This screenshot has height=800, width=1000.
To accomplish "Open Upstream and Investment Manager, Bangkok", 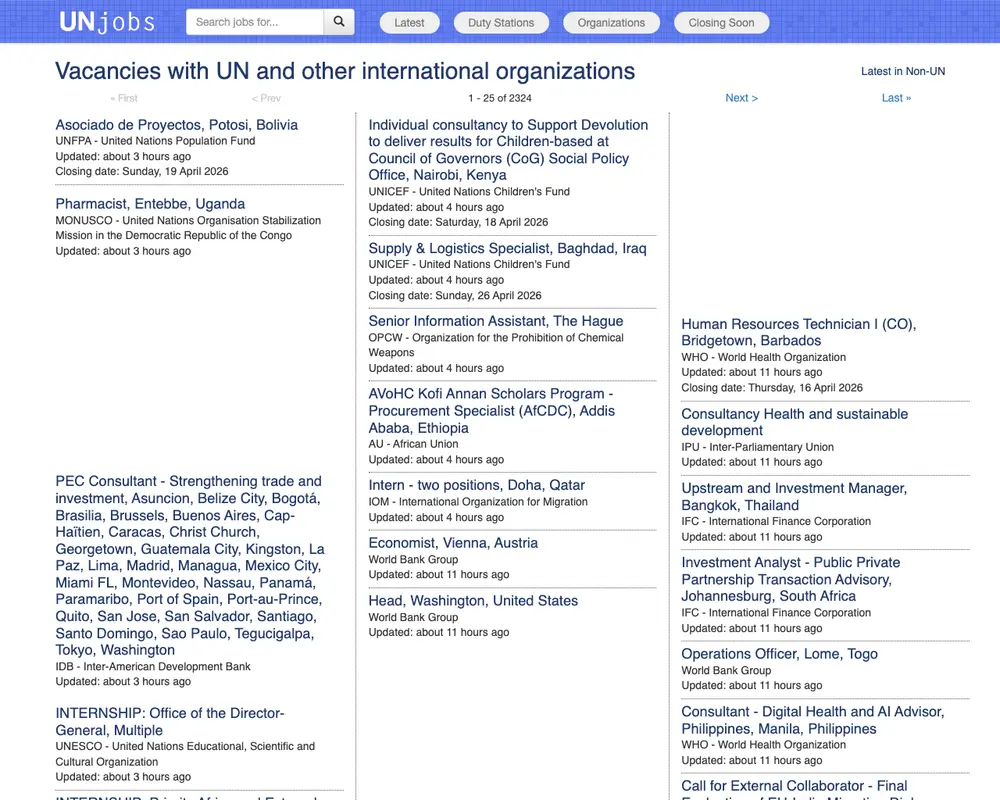I will click(x=794, y=497).
